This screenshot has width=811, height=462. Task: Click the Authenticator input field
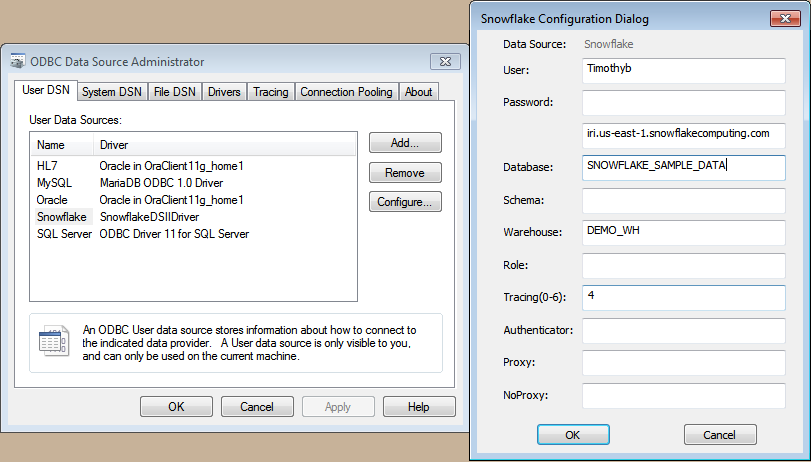coord(684,331)
